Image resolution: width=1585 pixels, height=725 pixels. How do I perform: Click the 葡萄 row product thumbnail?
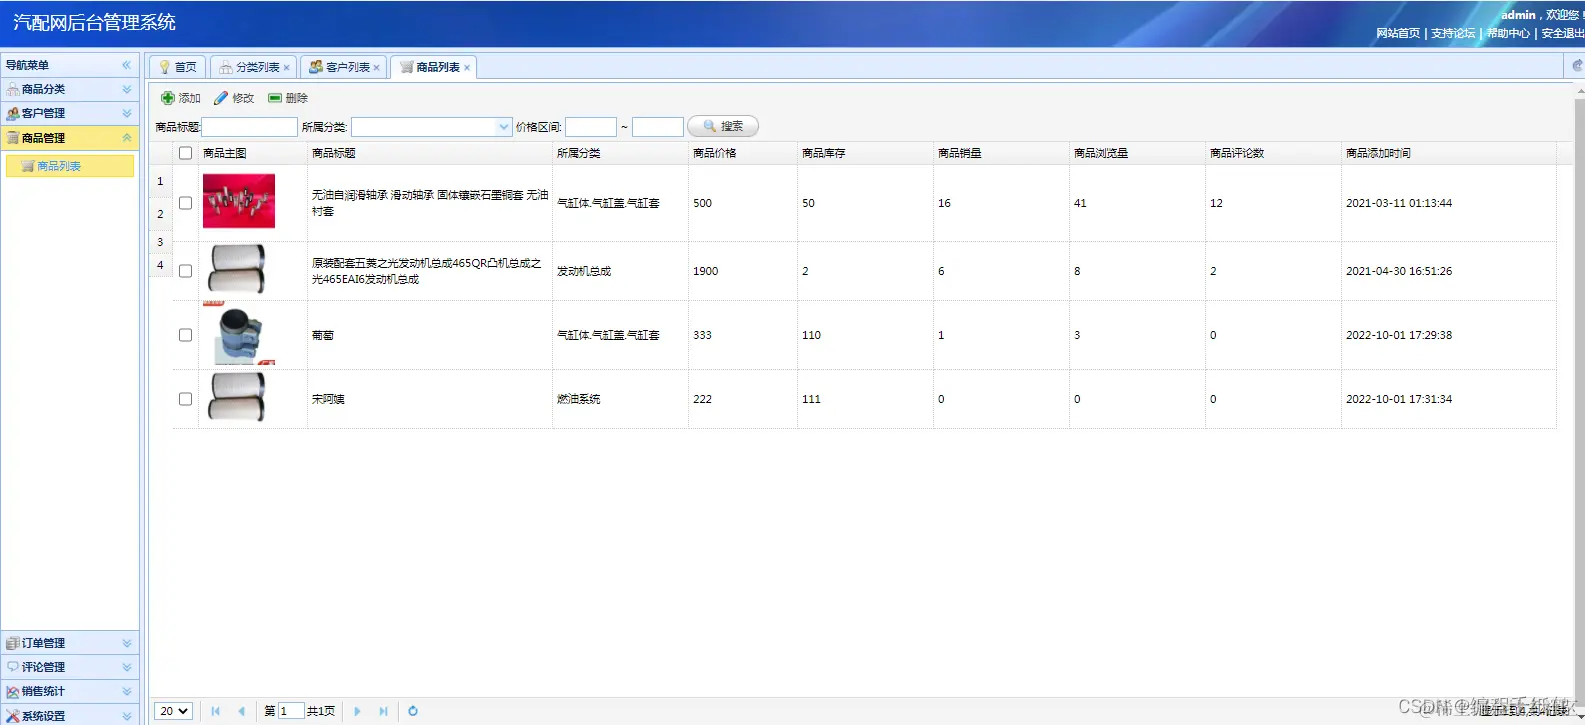click(239, 334)
